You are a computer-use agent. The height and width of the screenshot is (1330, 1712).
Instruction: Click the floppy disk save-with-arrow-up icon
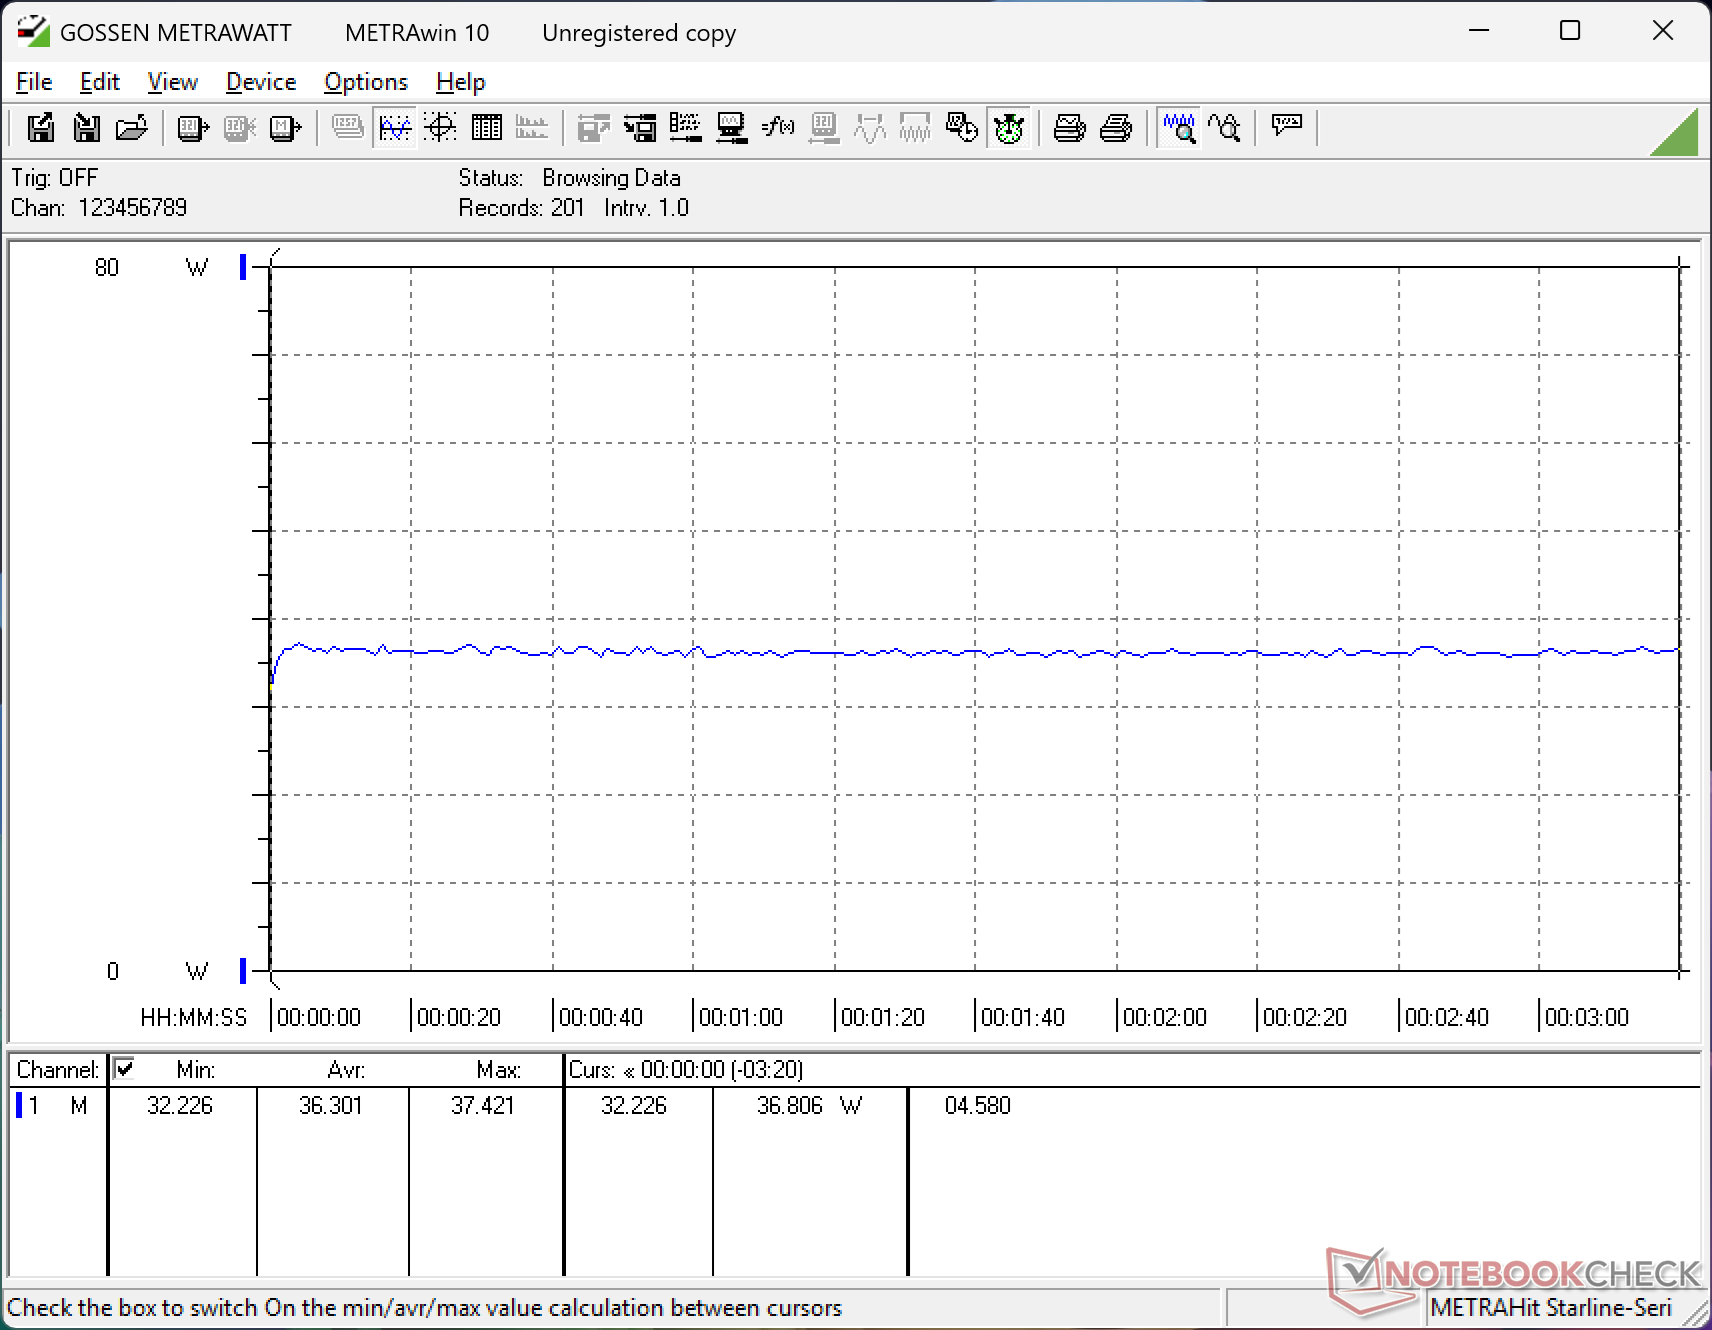tap(40, 128)
